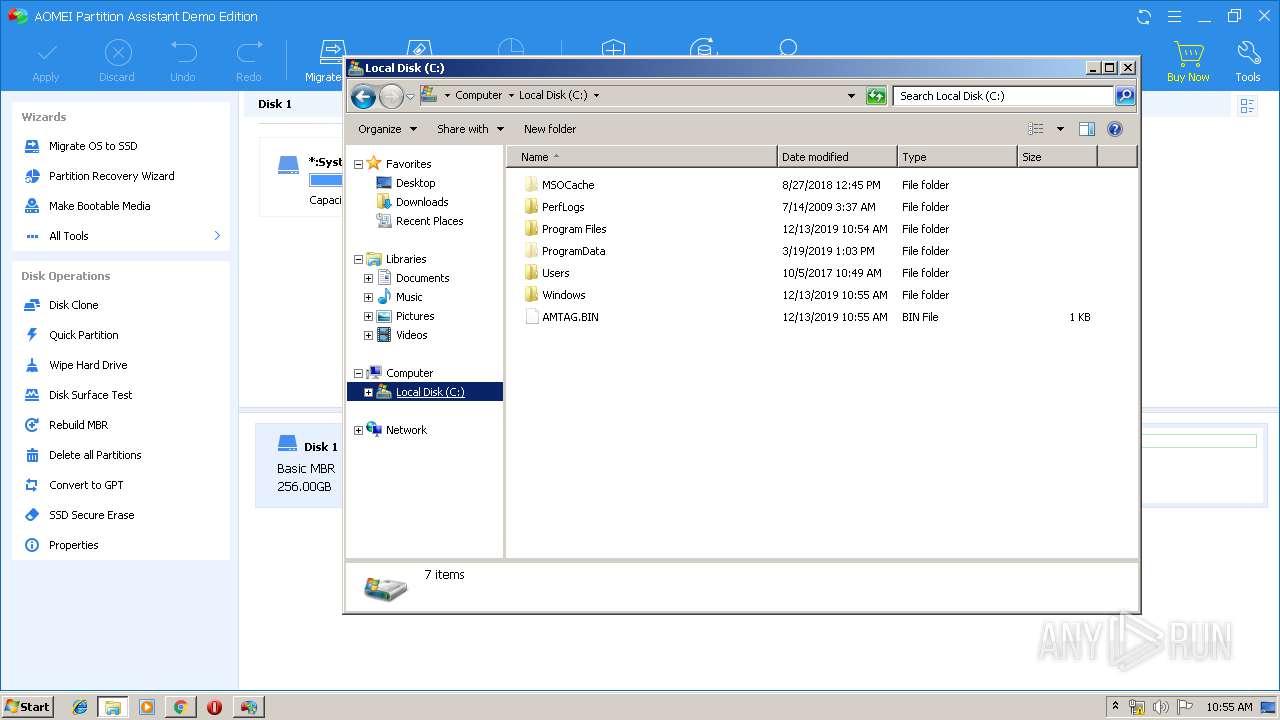The width and height of the screenshot is (1280, 720).
Task: Select the Program Files folder
Action: tap(574, 229)
